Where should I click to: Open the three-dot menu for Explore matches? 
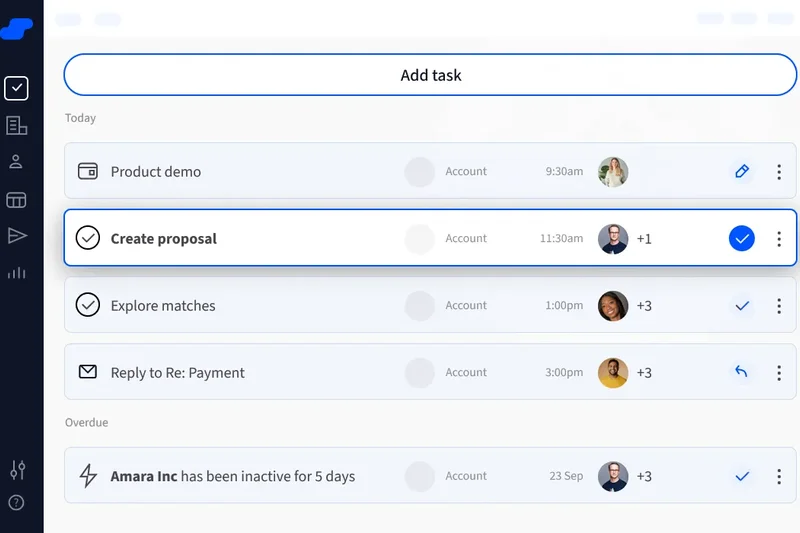click(779, 306)
